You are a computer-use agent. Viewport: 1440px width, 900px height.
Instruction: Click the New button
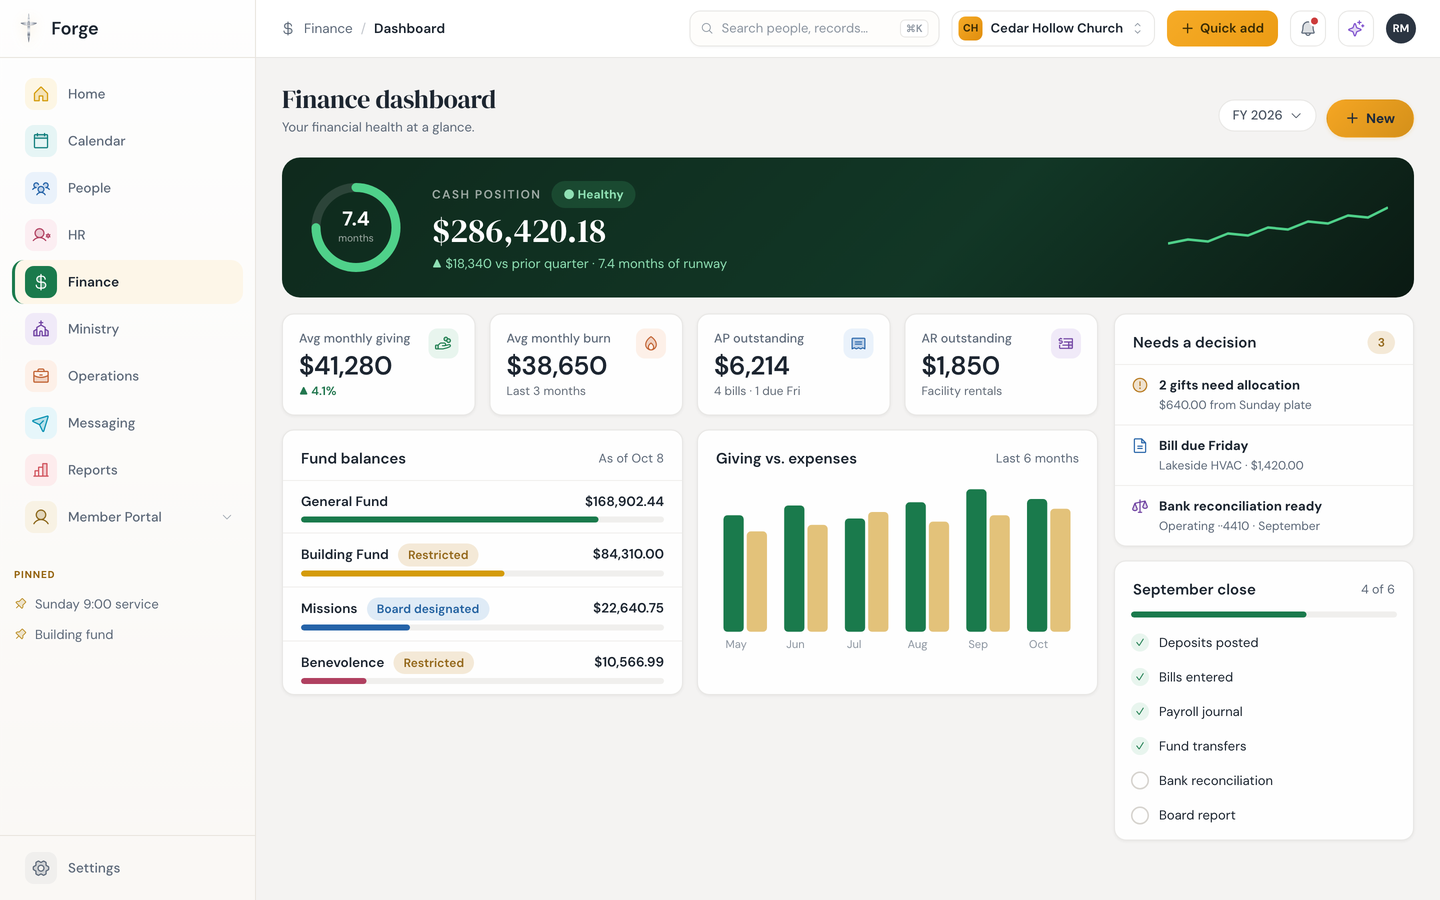coord(1370,118)
